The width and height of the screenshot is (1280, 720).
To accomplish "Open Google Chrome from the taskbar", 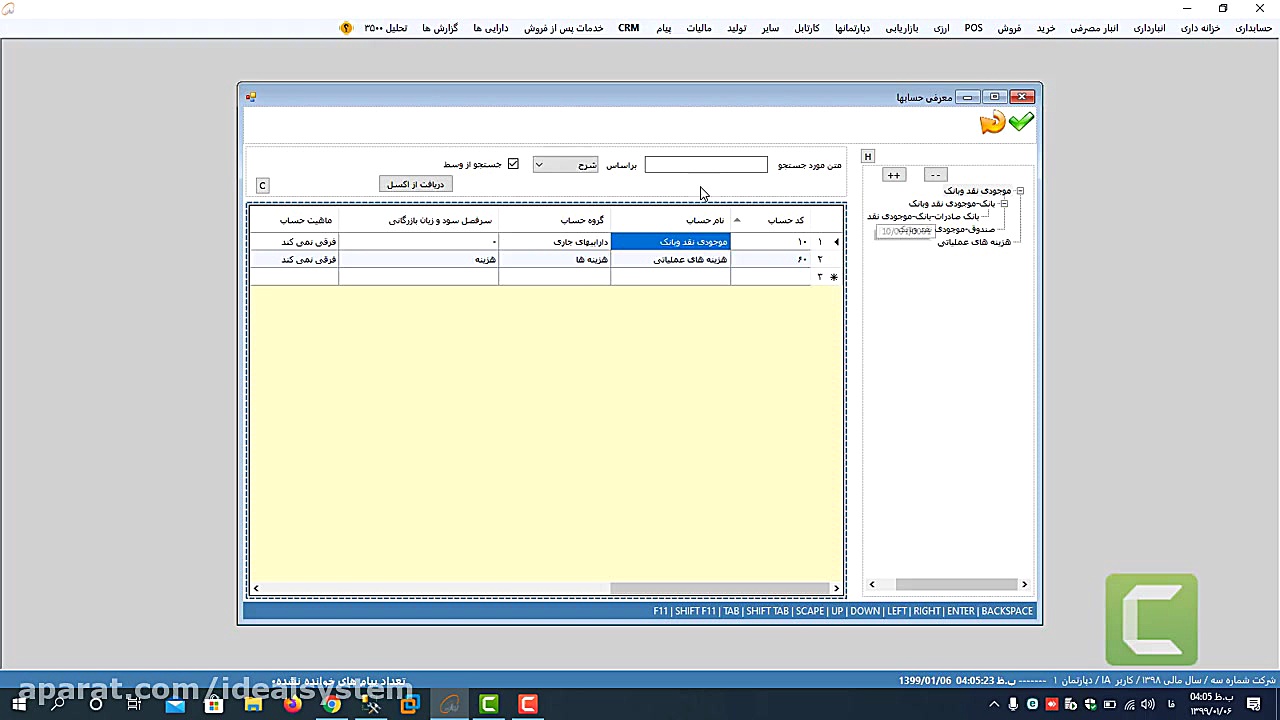I will pyautogui.click(x=331, y=705).
